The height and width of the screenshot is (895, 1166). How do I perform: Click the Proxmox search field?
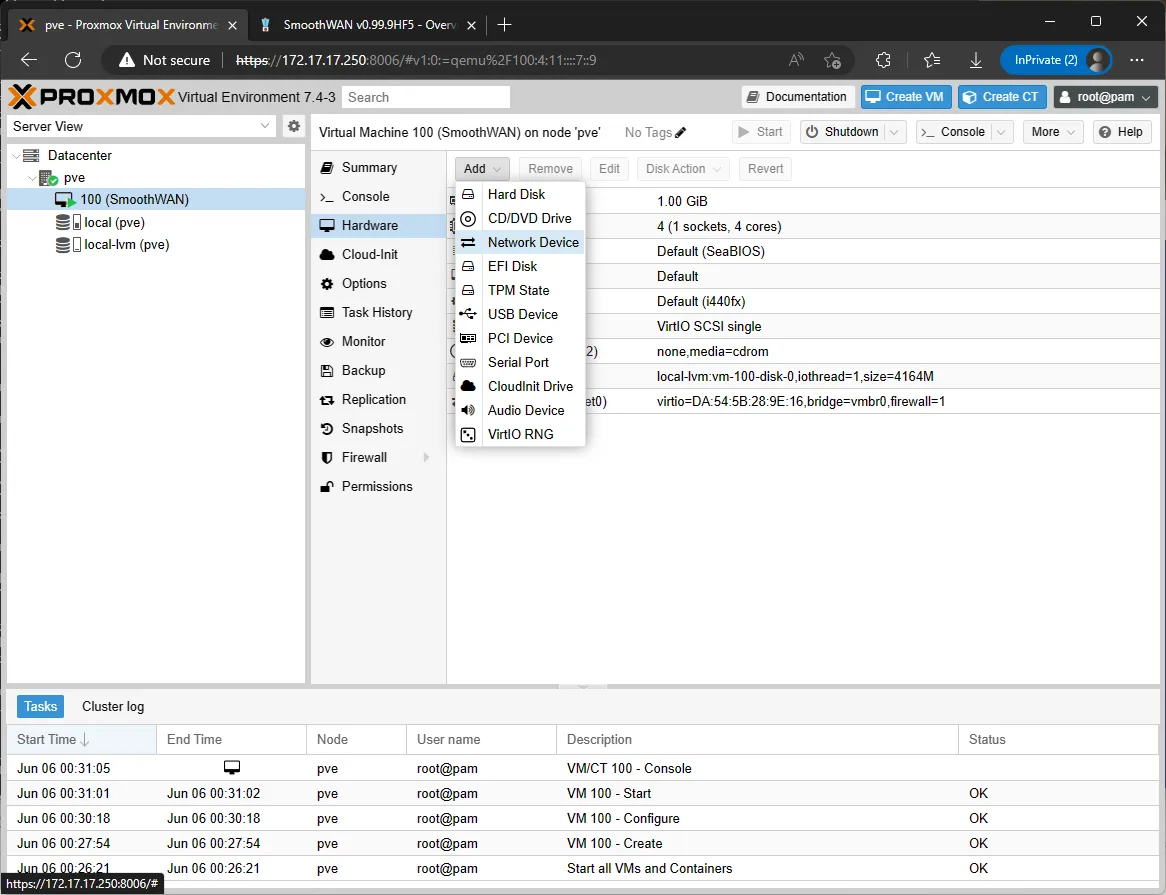427,97
